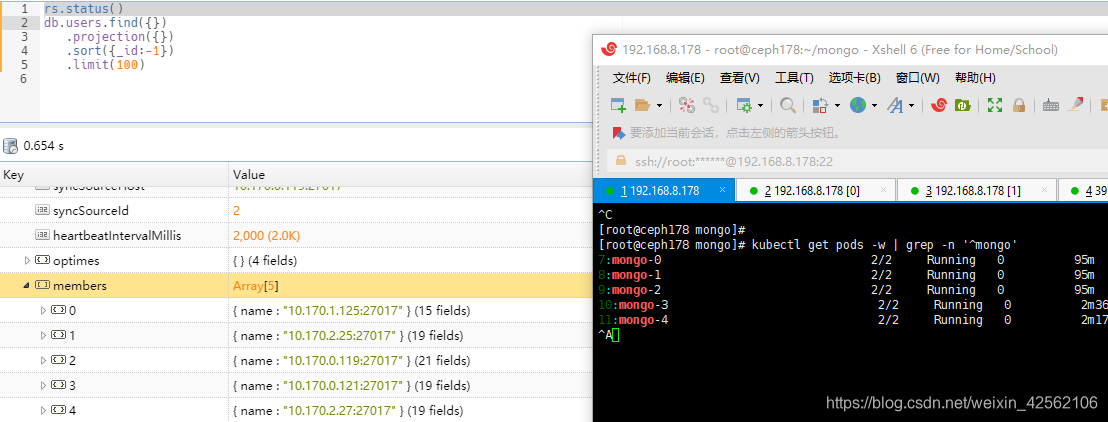Open dropdown arrow beside font A icon

912,105
